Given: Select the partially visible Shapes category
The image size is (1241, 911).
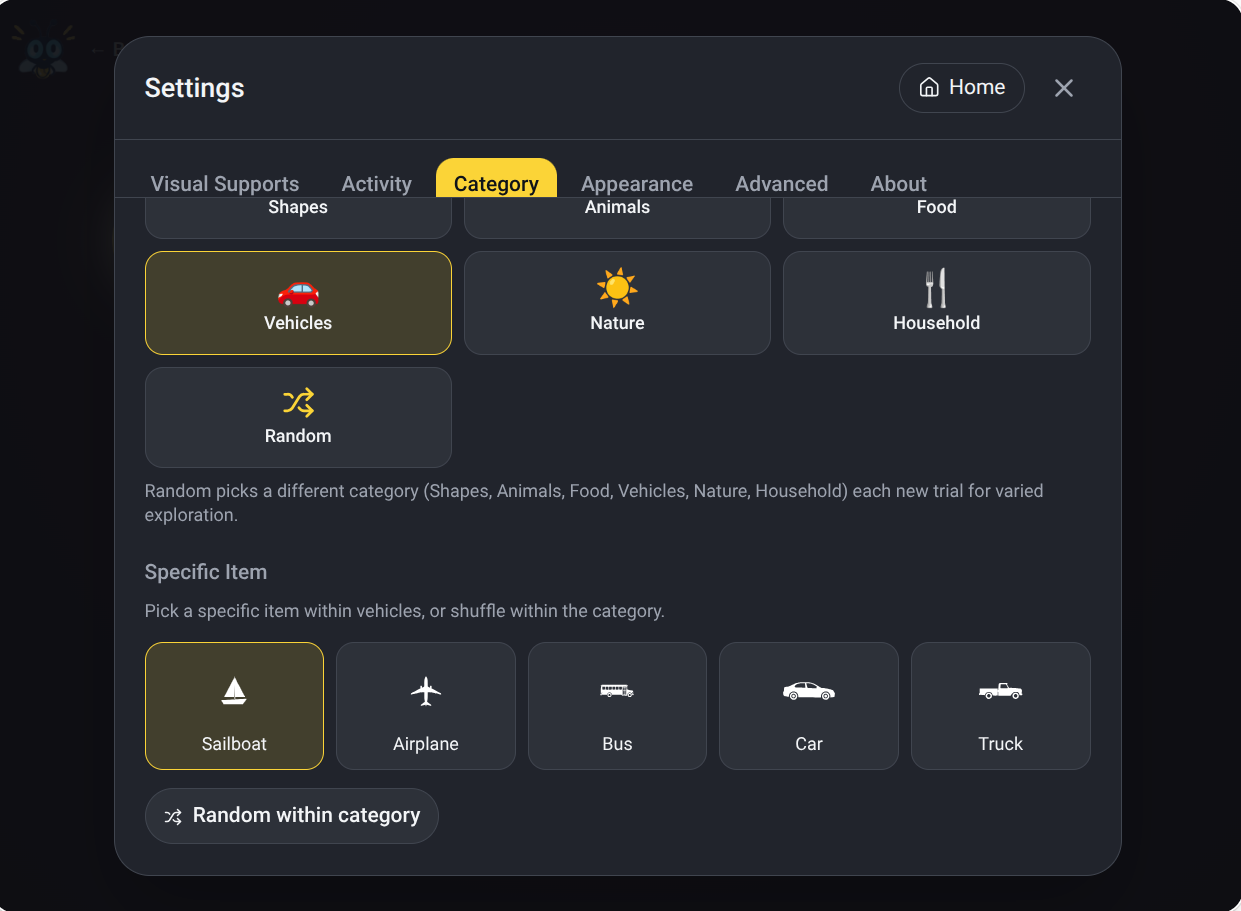Looking at the screenshot, I should tap(298, 217).
